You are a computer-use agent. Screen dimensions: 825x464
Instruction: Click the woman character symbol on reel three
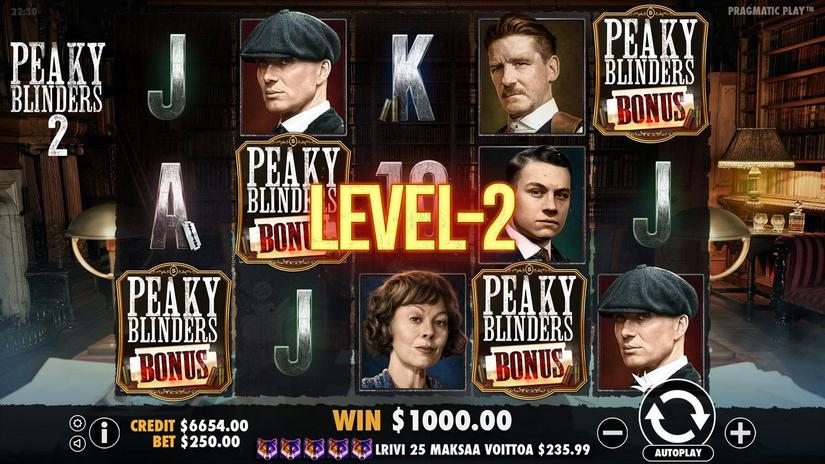(412, 331)
